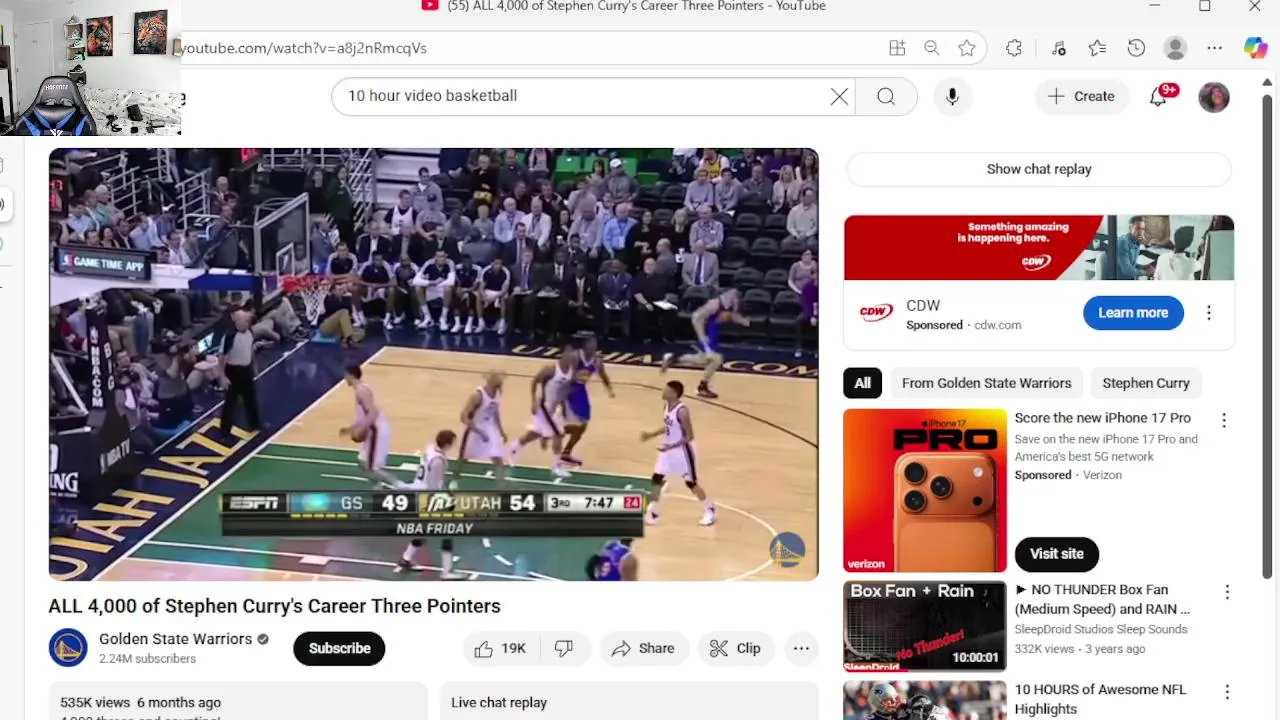Open SleepDroid Studios Sleep Sounds channel
The image size is (1280, 720).
coord(1101,629)
